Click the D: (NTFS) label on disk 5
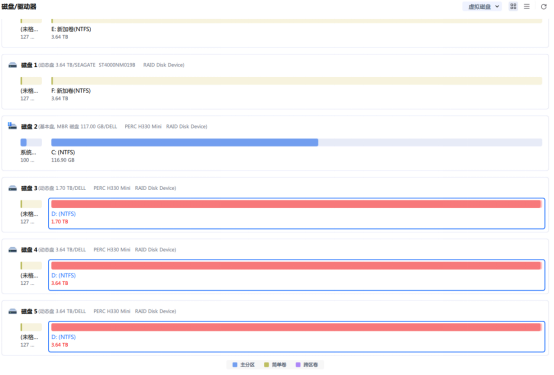 click(64, 337)
